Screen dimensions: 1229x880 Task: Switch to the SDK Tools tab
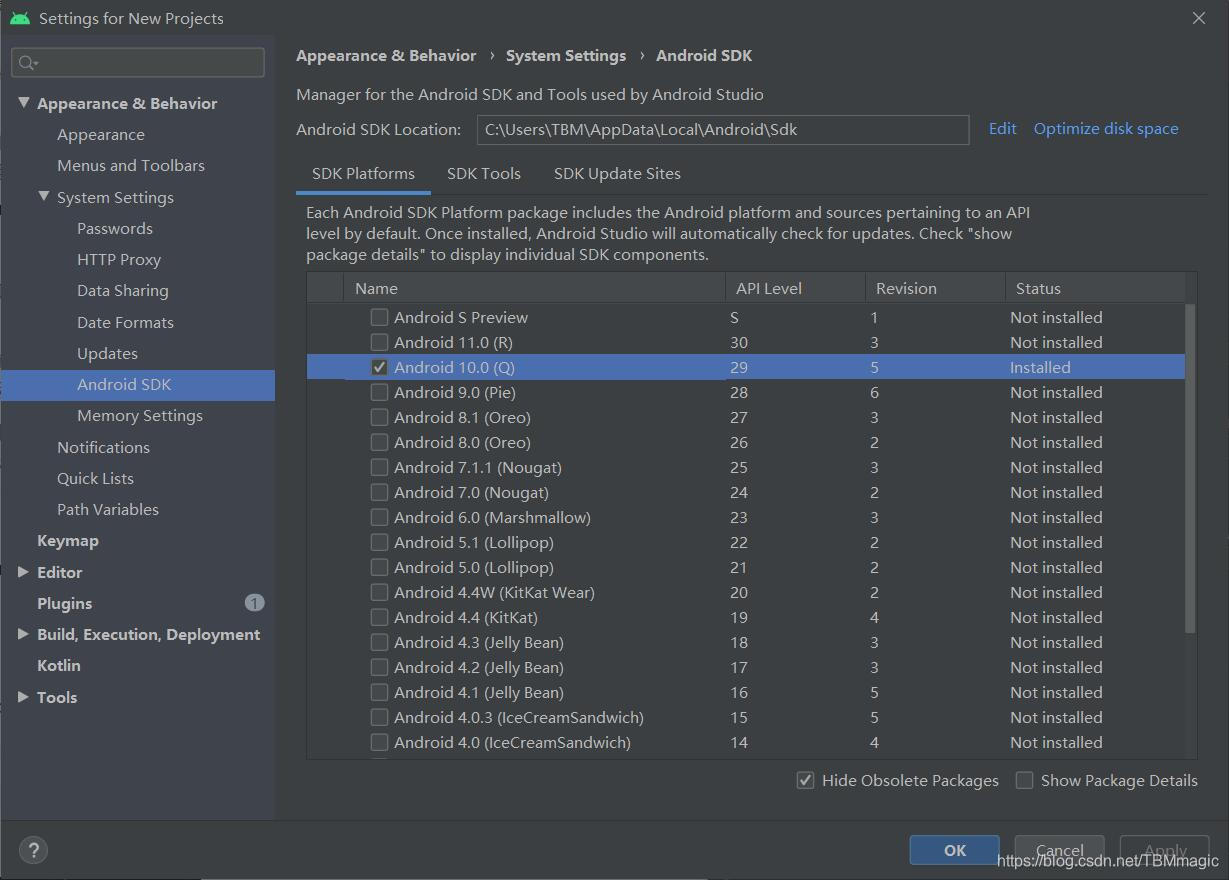[484, 174]
